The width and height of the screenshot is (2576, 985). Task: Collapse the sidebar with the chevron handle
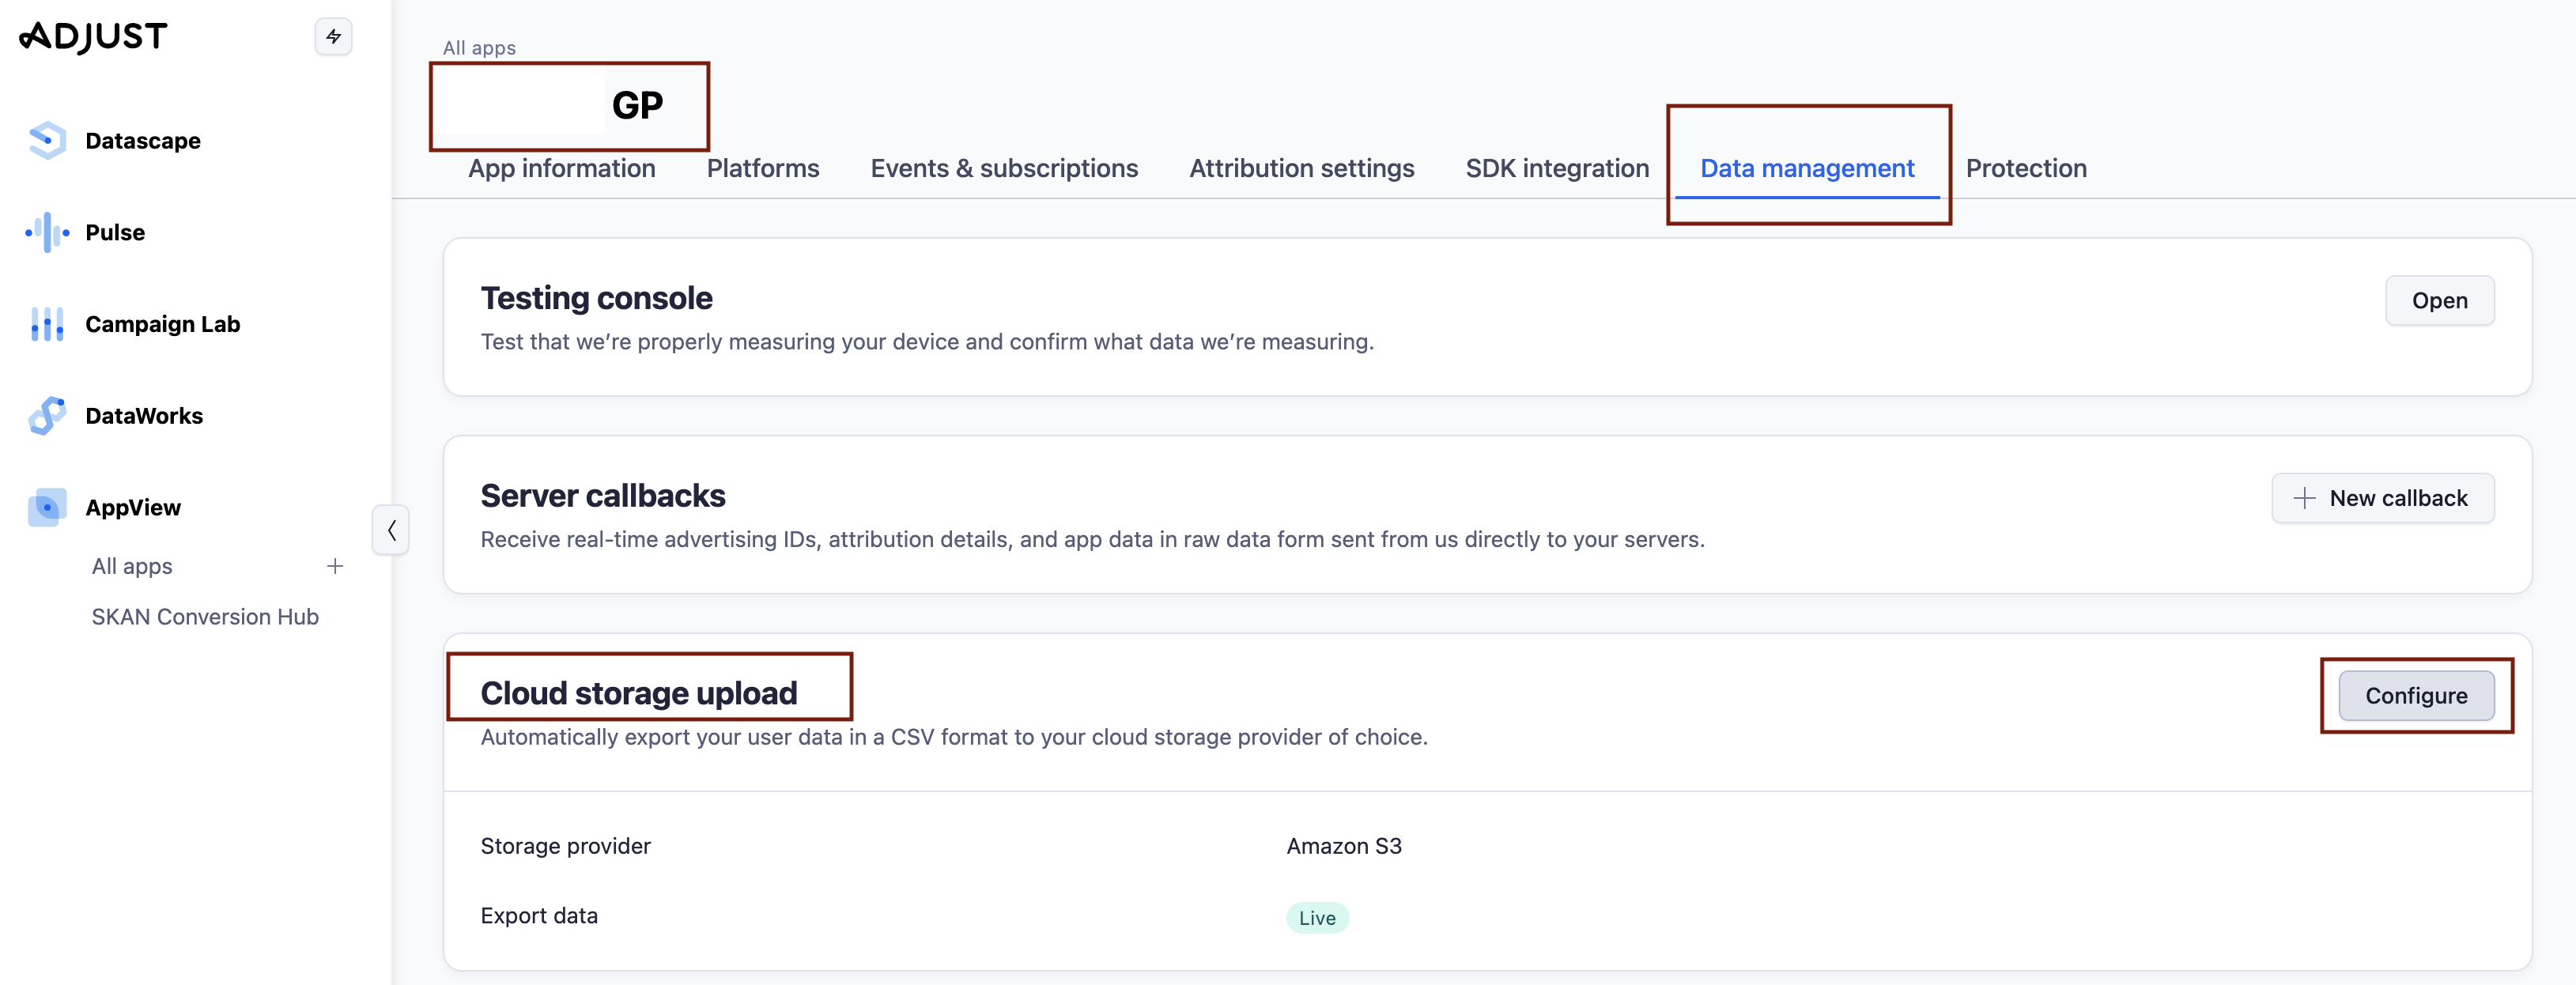point(391,530)
